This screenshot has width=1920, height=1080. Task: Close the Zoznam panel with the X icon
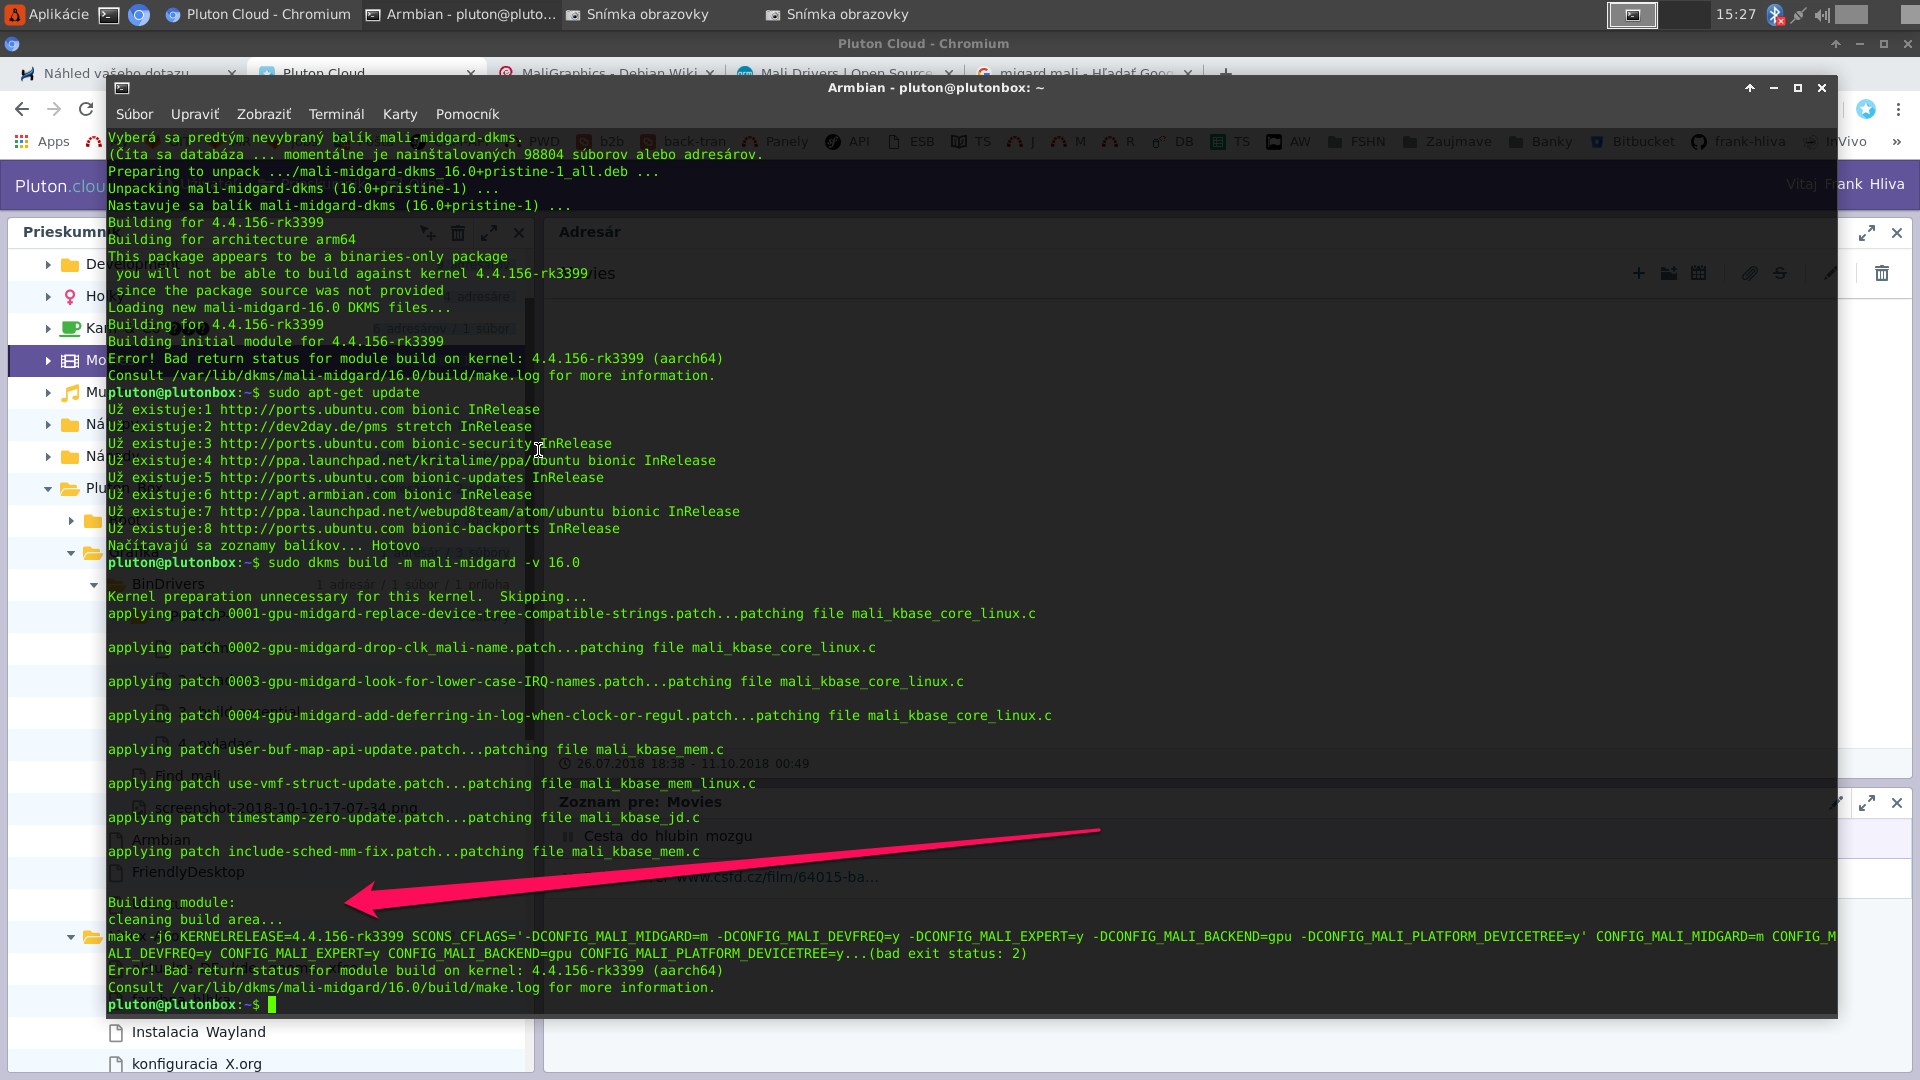coord(1897,803)
